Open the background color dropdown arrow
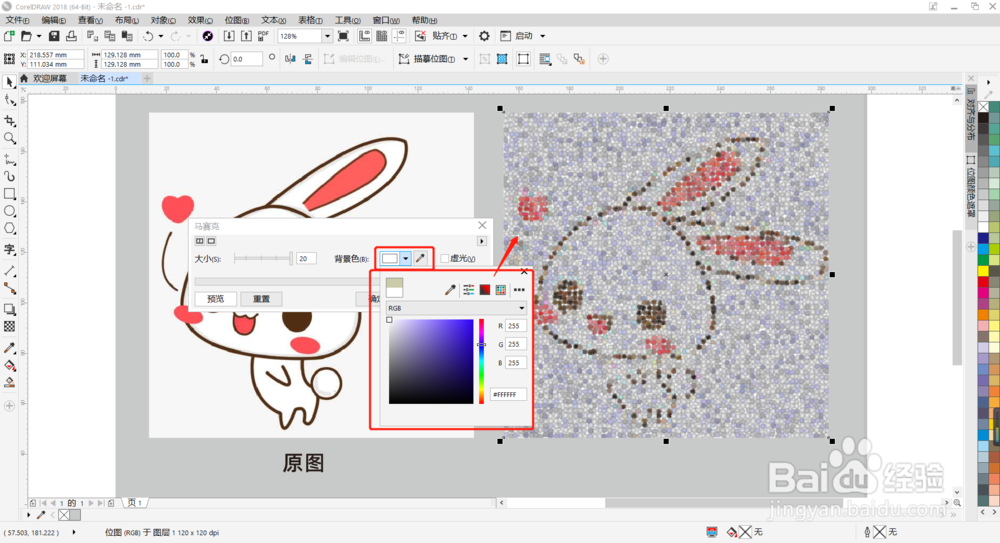Screen dimensions: 1000x543 406,258
